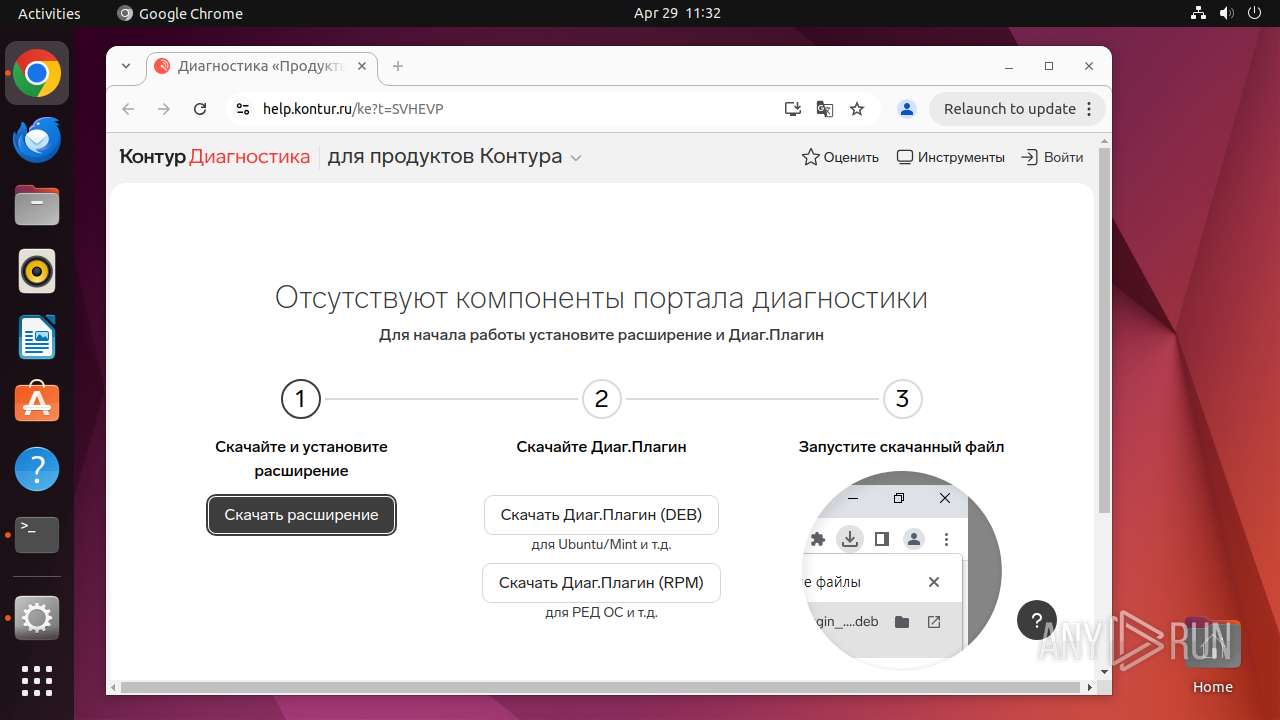Viewport: 1280px width, 720px height.
Task: View site information icon in address bar
Action: pos(241,109)
